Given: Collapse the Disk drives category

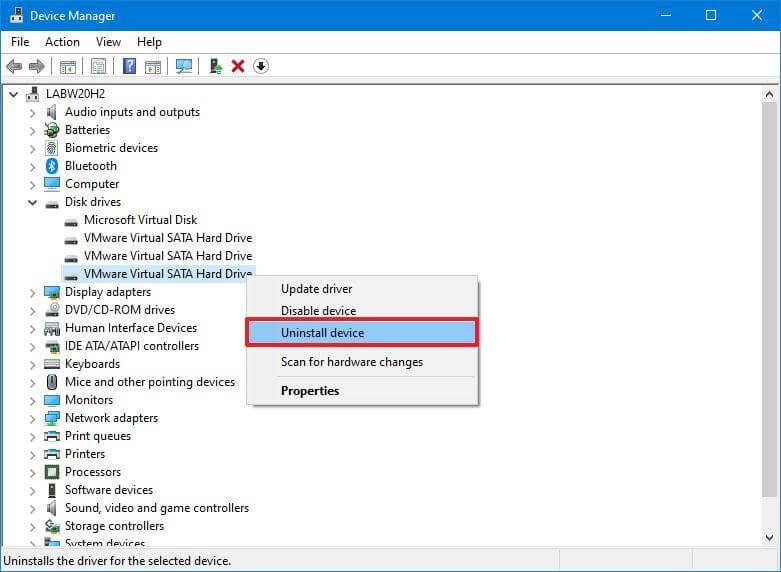Looking at the screenshot, I should coord(33,202).
